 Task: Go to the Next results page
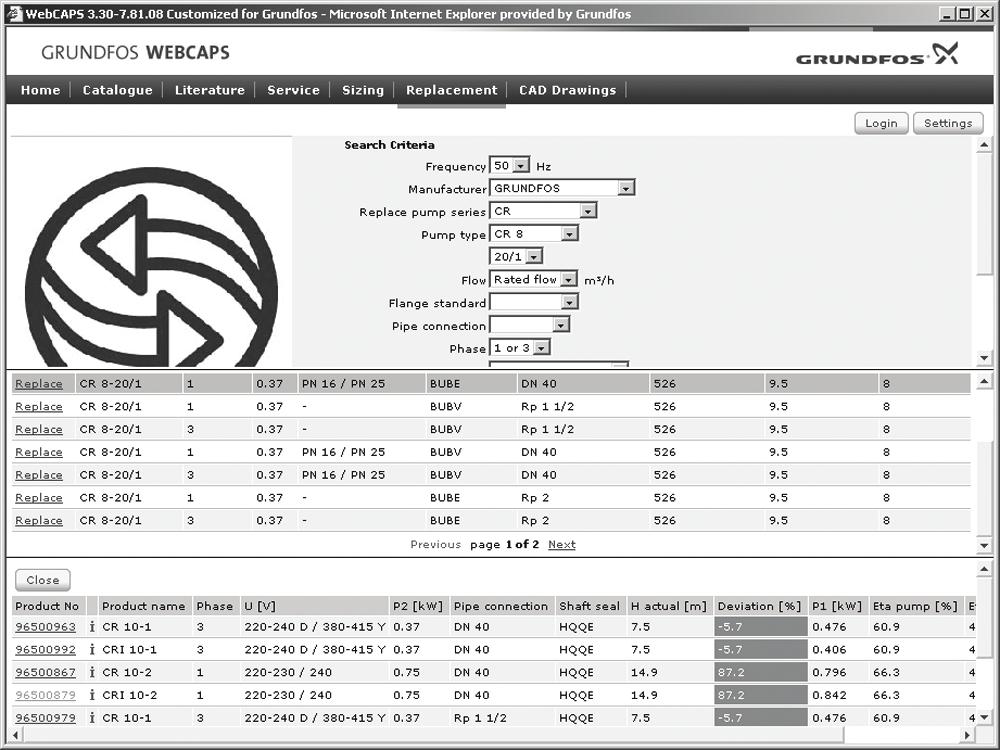click(x=562, y=545)
